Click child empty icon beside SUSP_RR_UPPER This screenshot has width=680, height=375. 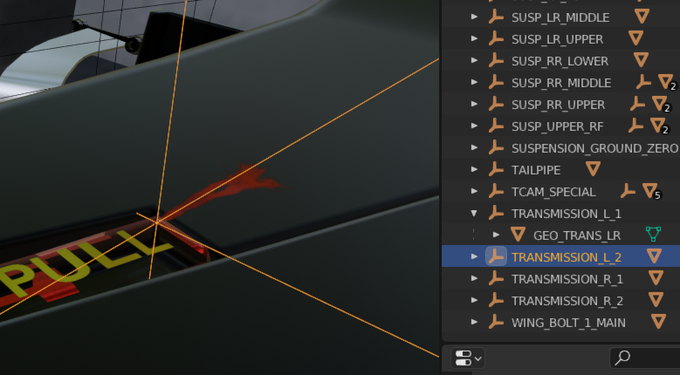pos(638,103)
